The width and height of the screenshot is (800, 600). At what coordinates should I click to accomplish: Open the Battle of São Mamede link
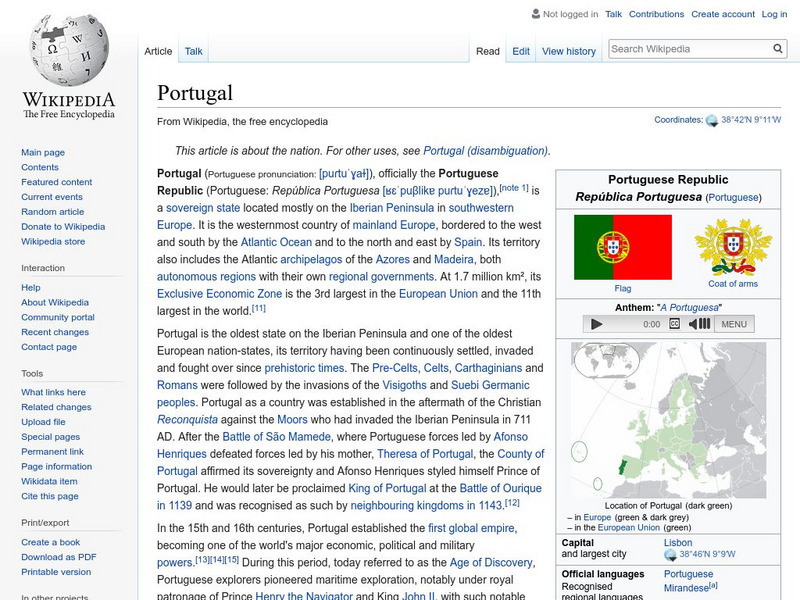pos(277,437)
